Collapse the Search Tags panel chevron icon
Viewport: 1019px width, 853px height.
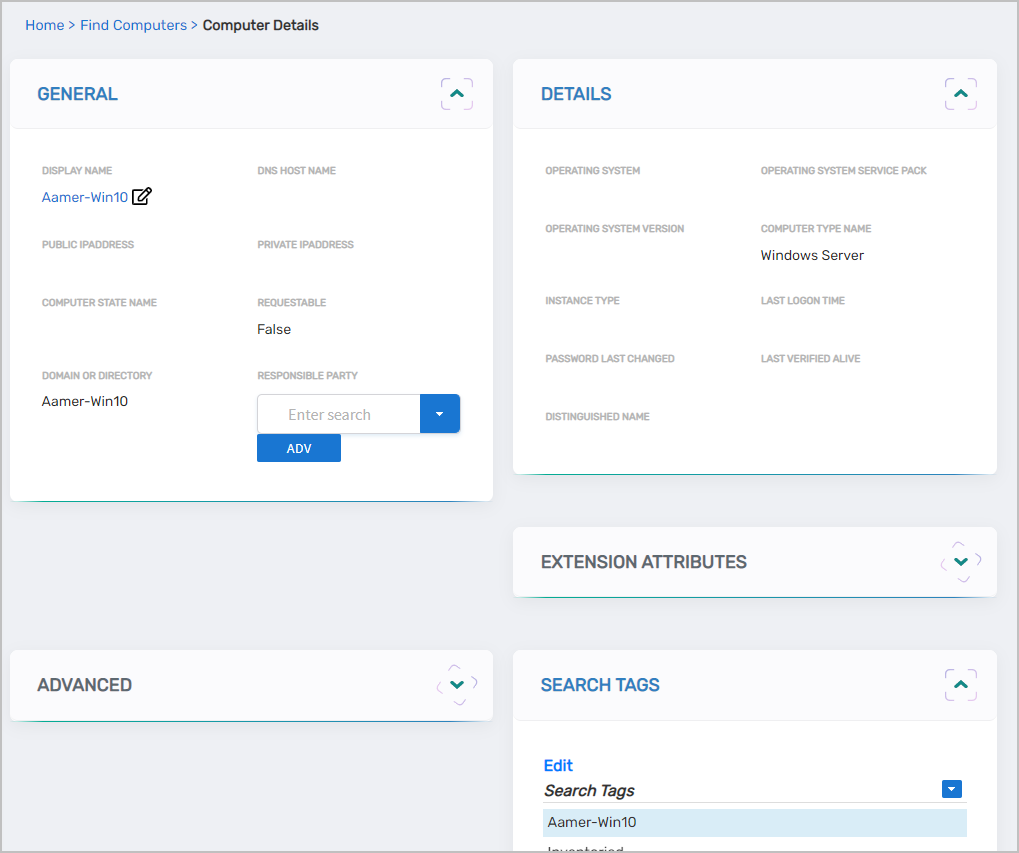tap(960, 685)
